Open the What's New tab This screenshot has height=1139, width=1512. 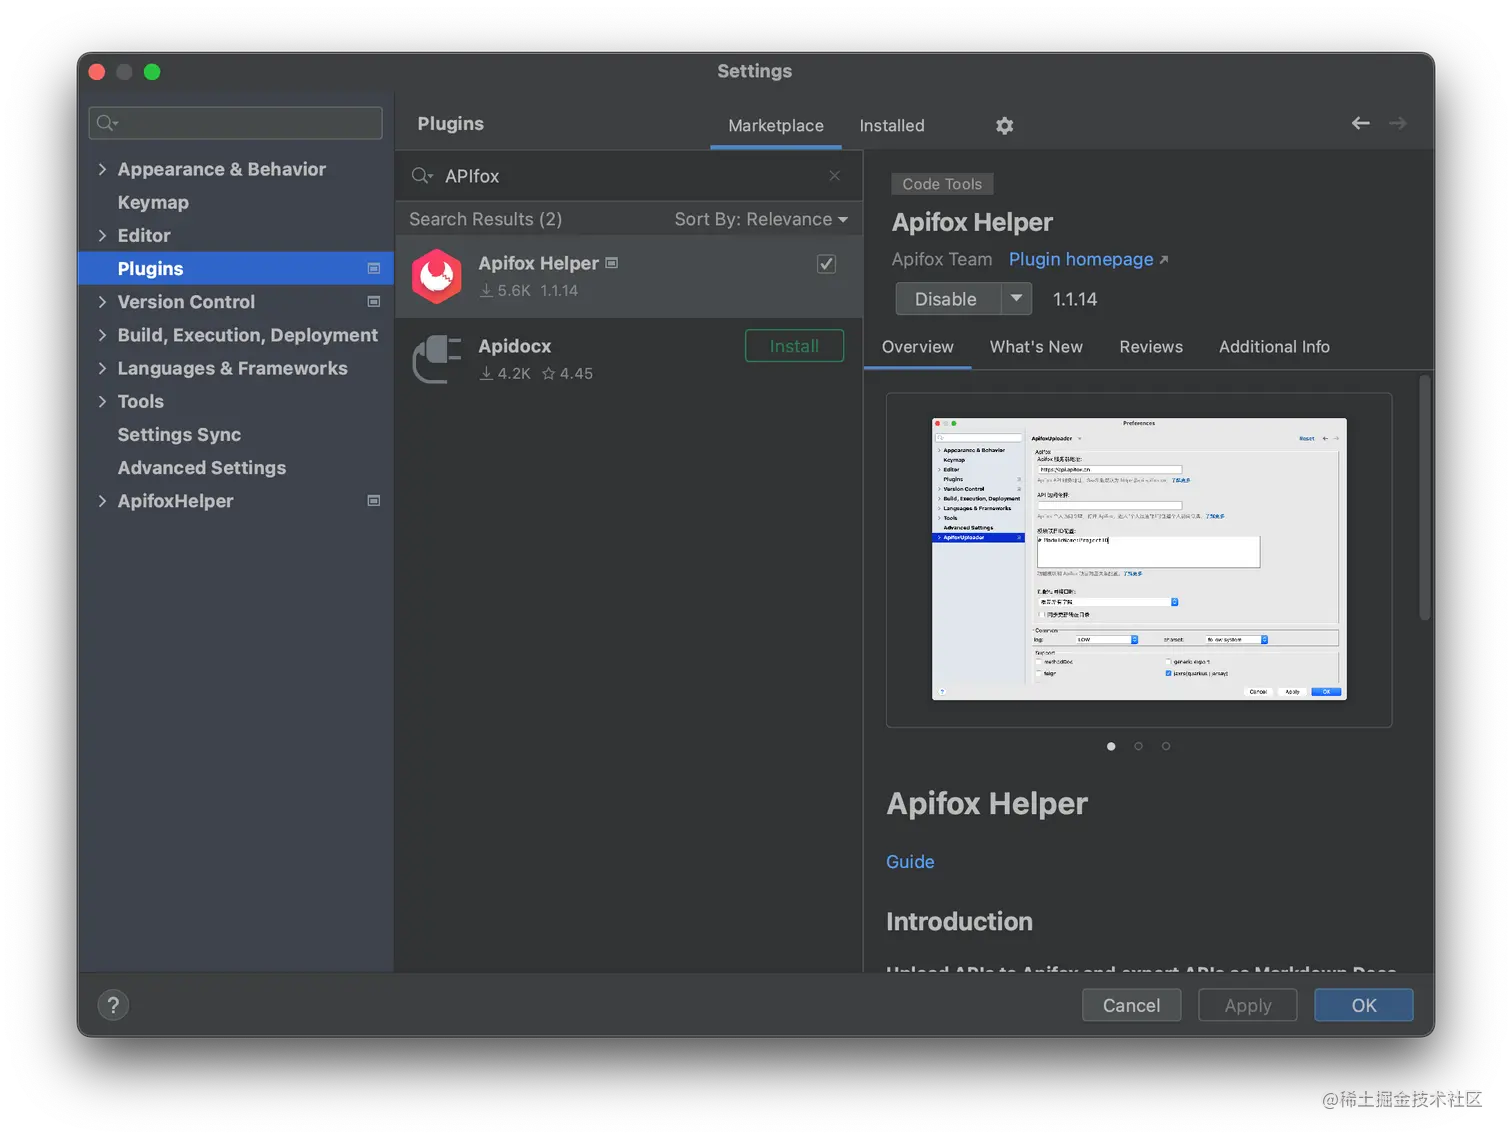coord(1036,347)
